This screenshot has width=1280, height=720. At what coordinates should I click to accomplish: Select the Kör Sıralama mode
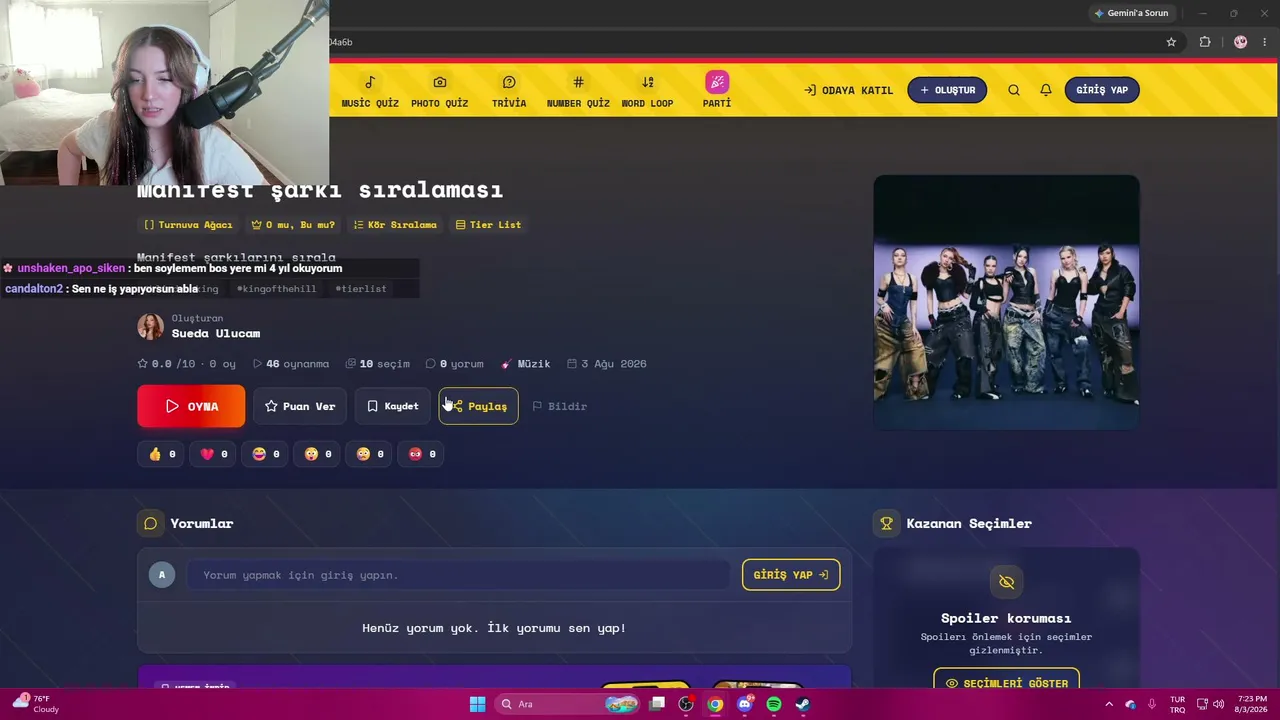coord(395,225)
